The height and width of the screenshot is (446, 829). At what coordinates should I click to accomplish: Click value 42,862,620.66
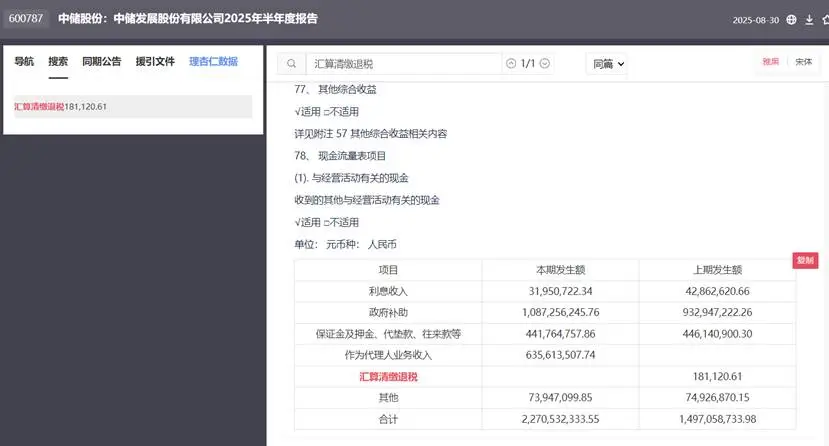[717, 291]
